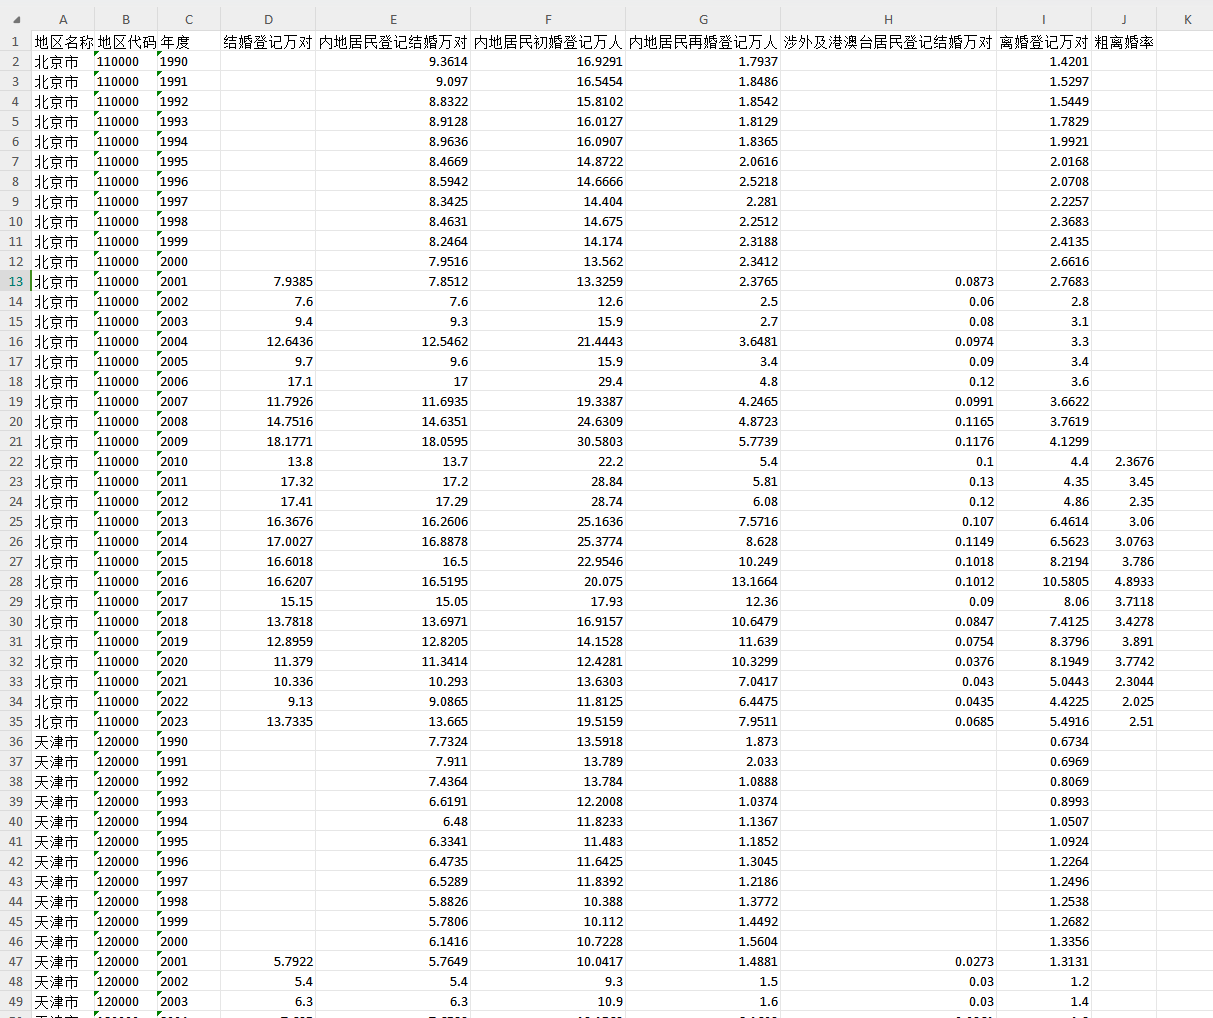This screenshot has height=1018, width=1213.
Task: Select the cell containing 9.3614
Action: click(x=393, y=61)
